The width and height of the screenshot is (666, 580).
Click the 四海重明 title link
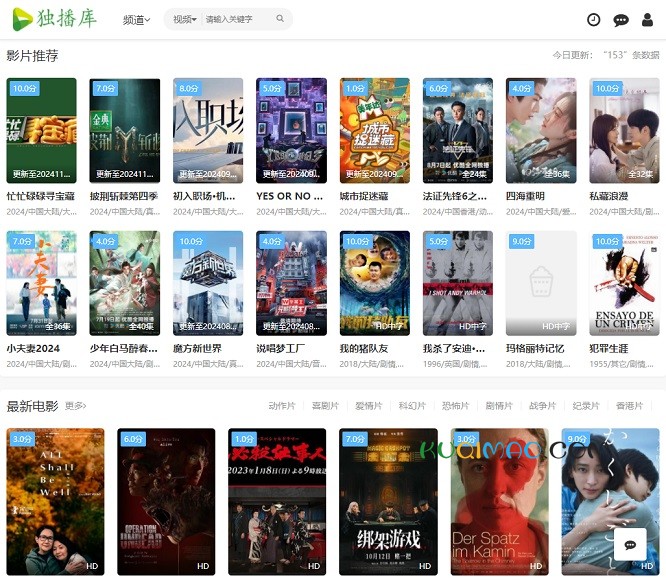[525, 196]
